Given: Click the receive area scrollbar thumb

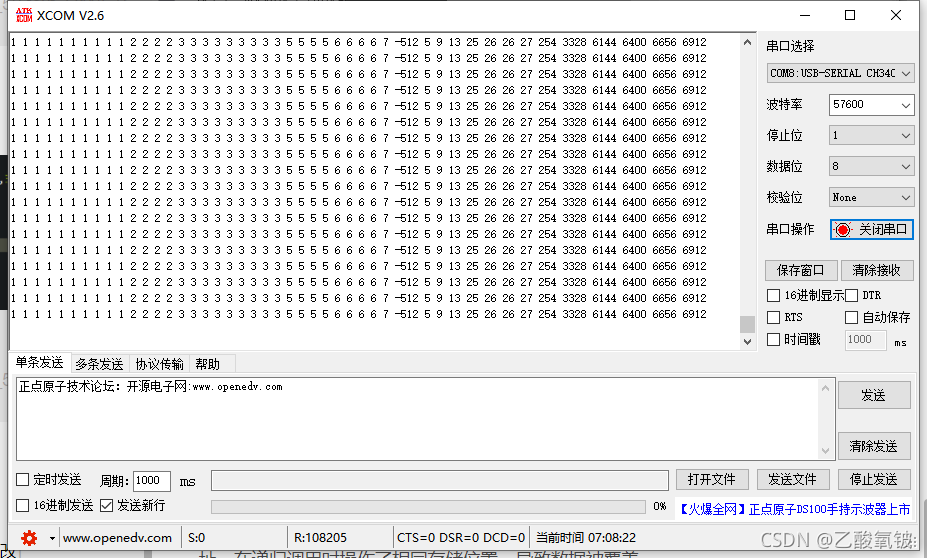Looking at the screenshot, I should (747, 325).
